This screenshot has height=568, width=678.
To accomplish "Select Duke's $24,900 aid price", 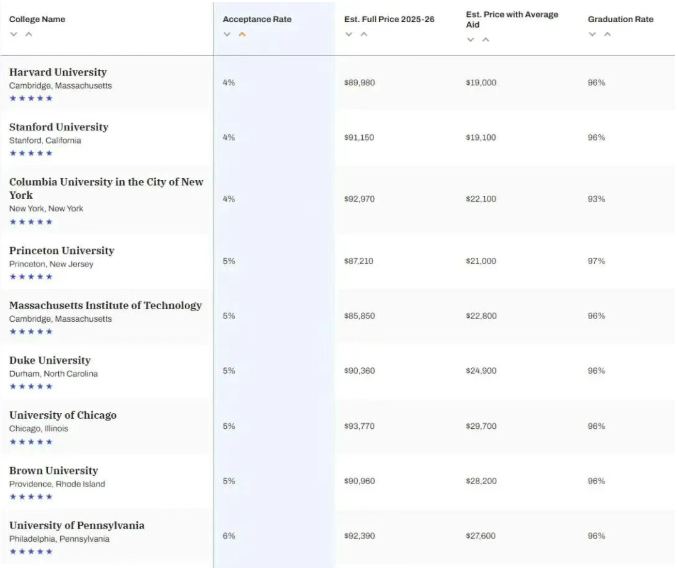I will (481, 371).
